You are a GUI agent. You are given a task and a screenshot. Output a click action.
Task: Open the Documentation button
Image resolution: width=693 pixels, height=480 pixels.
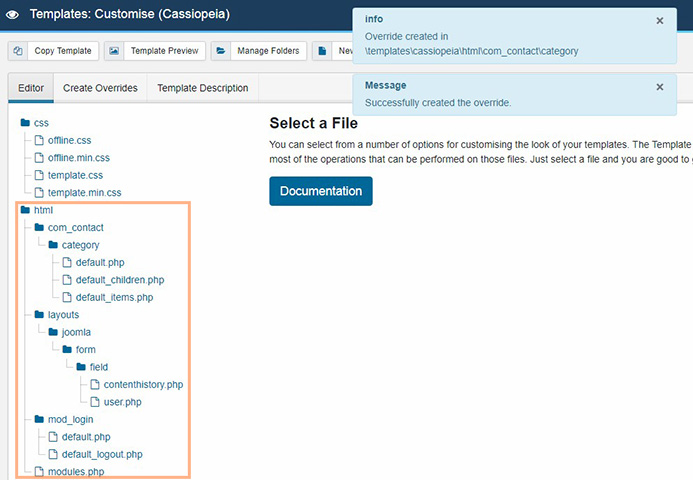pyautogui.click(x=320, y=191)
